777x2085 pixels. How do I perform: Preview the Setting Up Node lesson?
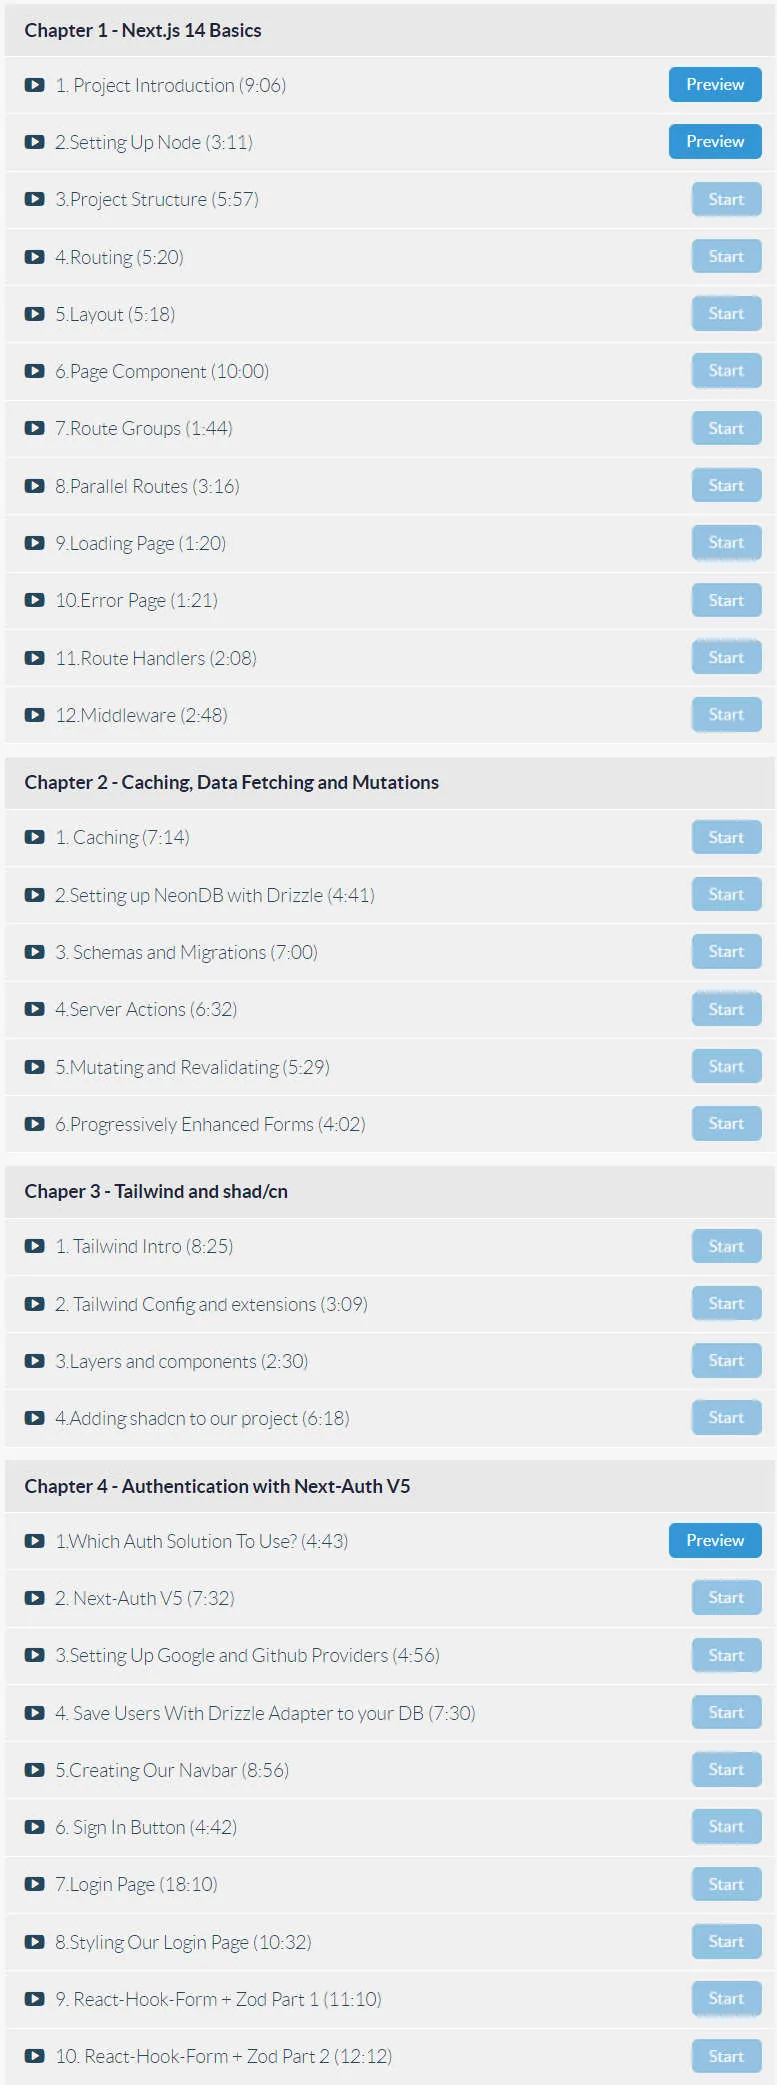point(715,142)
